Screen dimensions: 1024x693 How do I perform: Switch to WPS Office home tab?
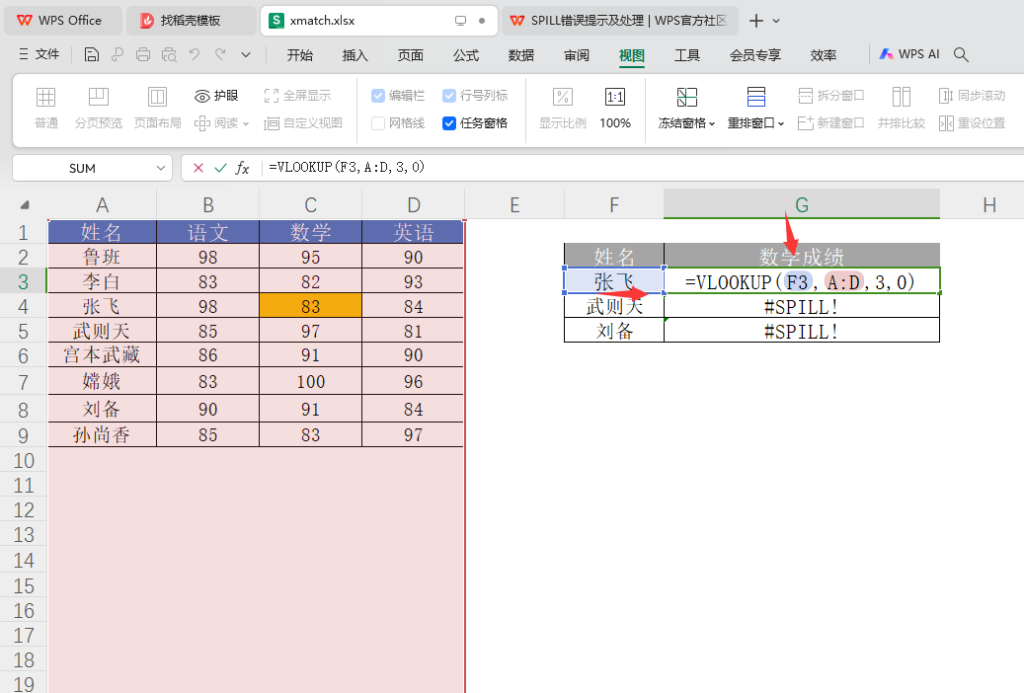click(63, 20)
